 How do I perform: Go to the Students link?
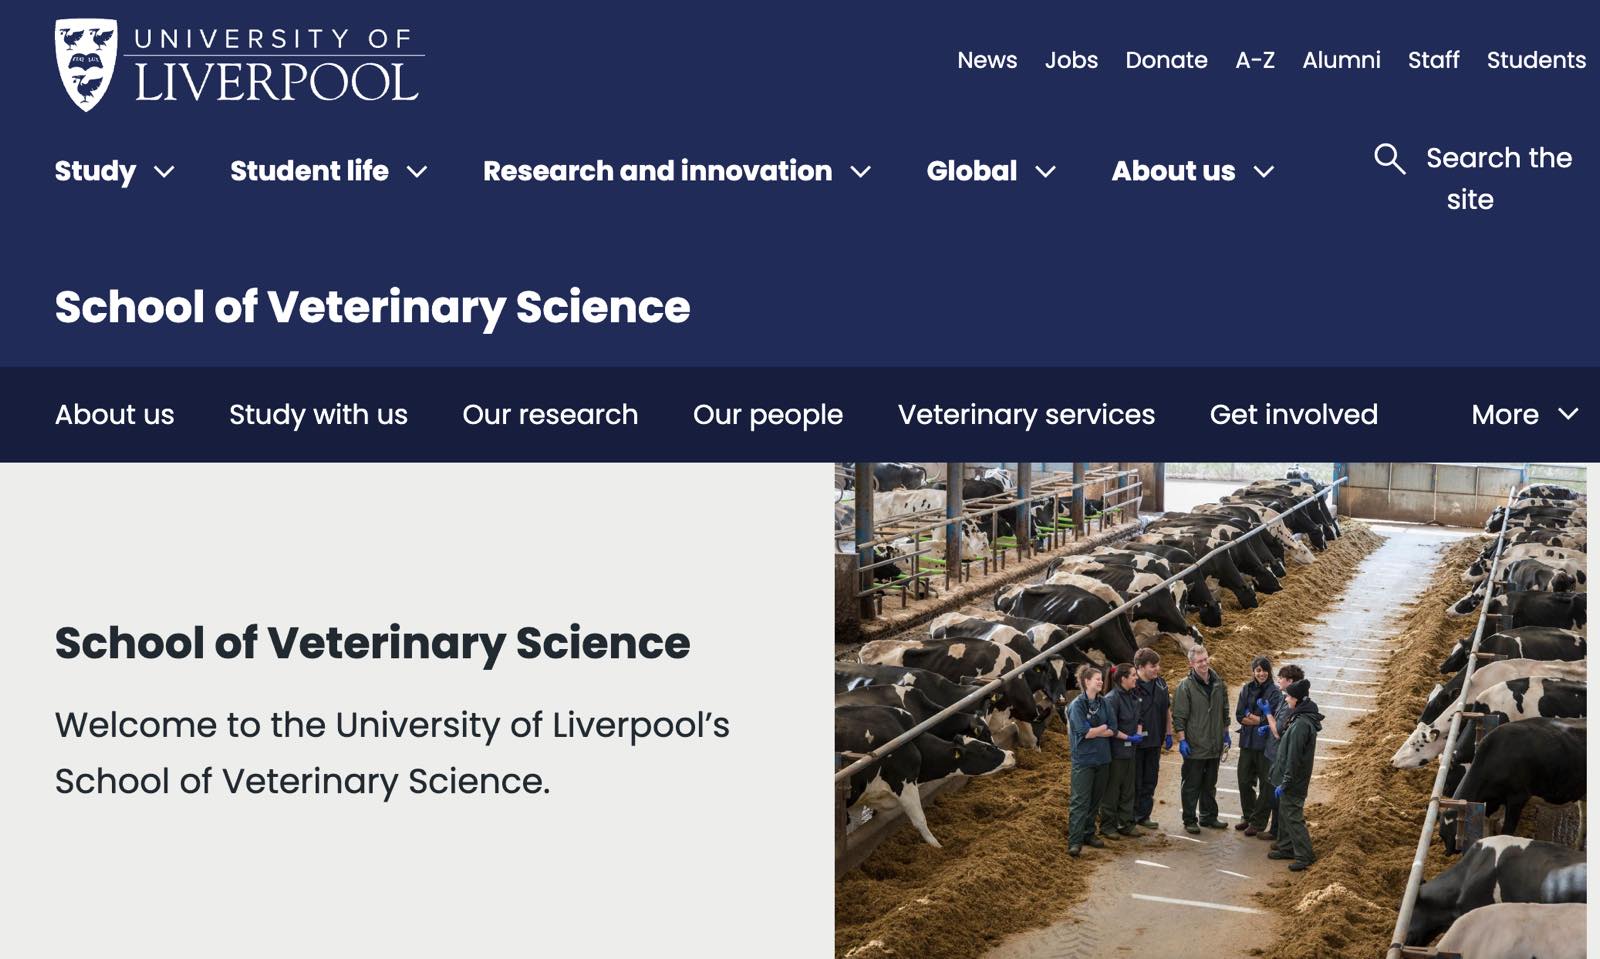(x=1536, y=60)
